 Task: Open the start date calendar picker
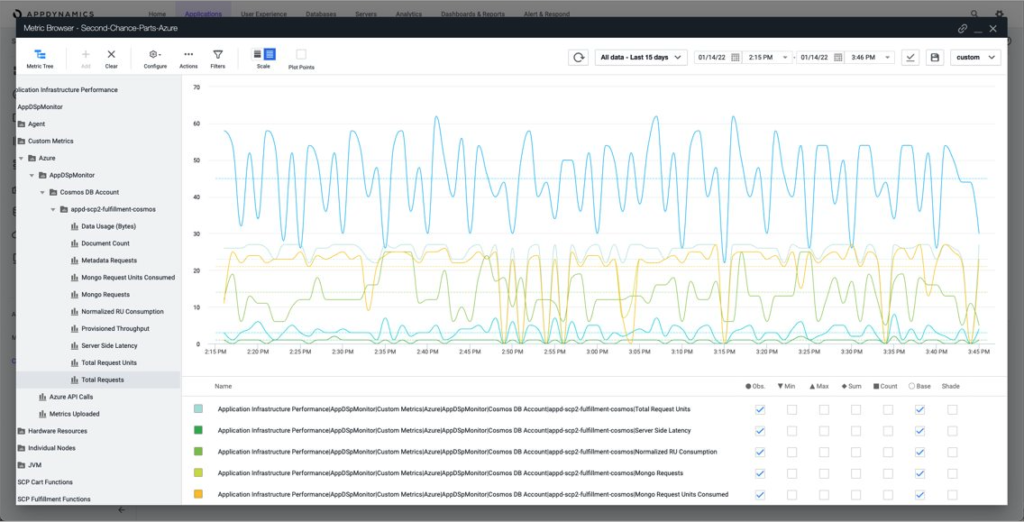(735, 57)
